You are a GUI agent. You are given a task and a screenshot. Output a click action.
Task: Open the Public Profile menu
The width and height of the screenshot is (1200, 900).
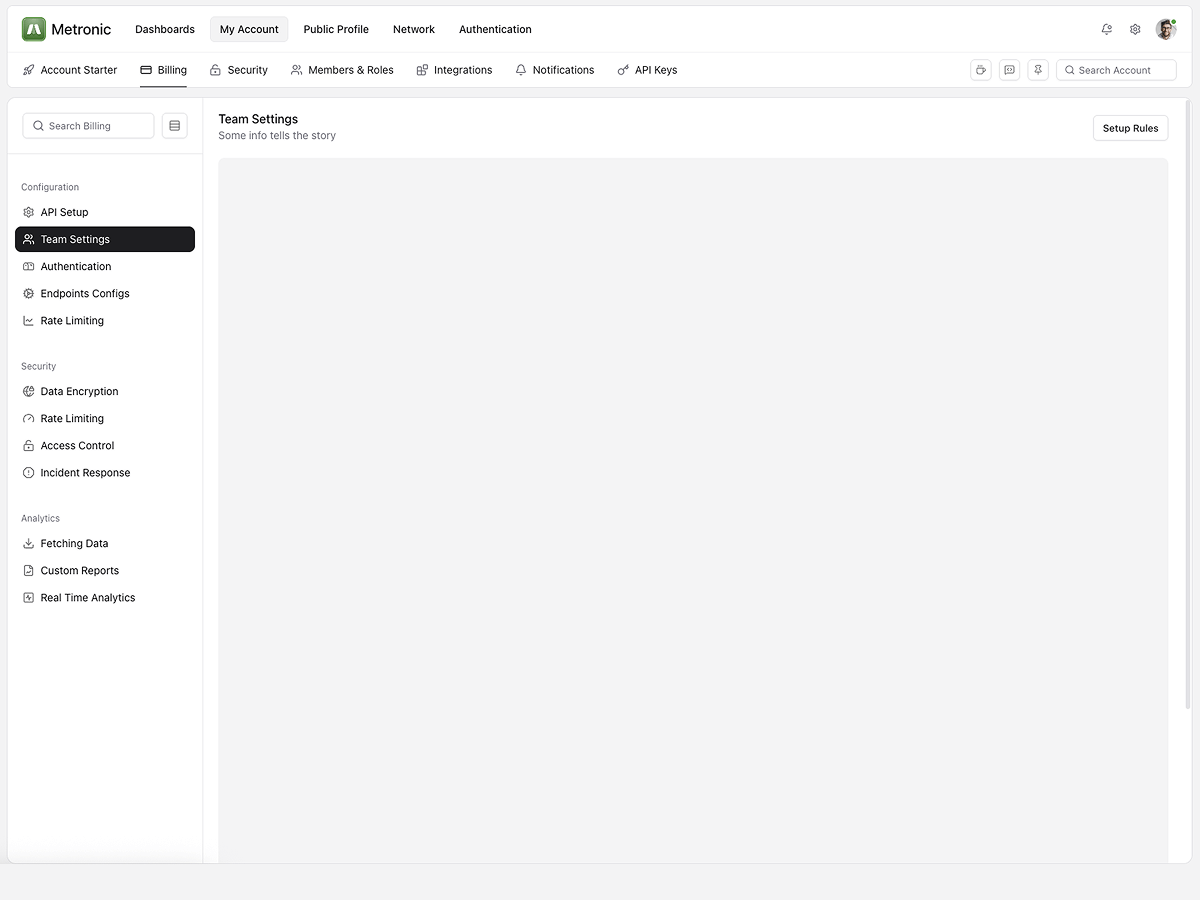click(x=336, y=29)
